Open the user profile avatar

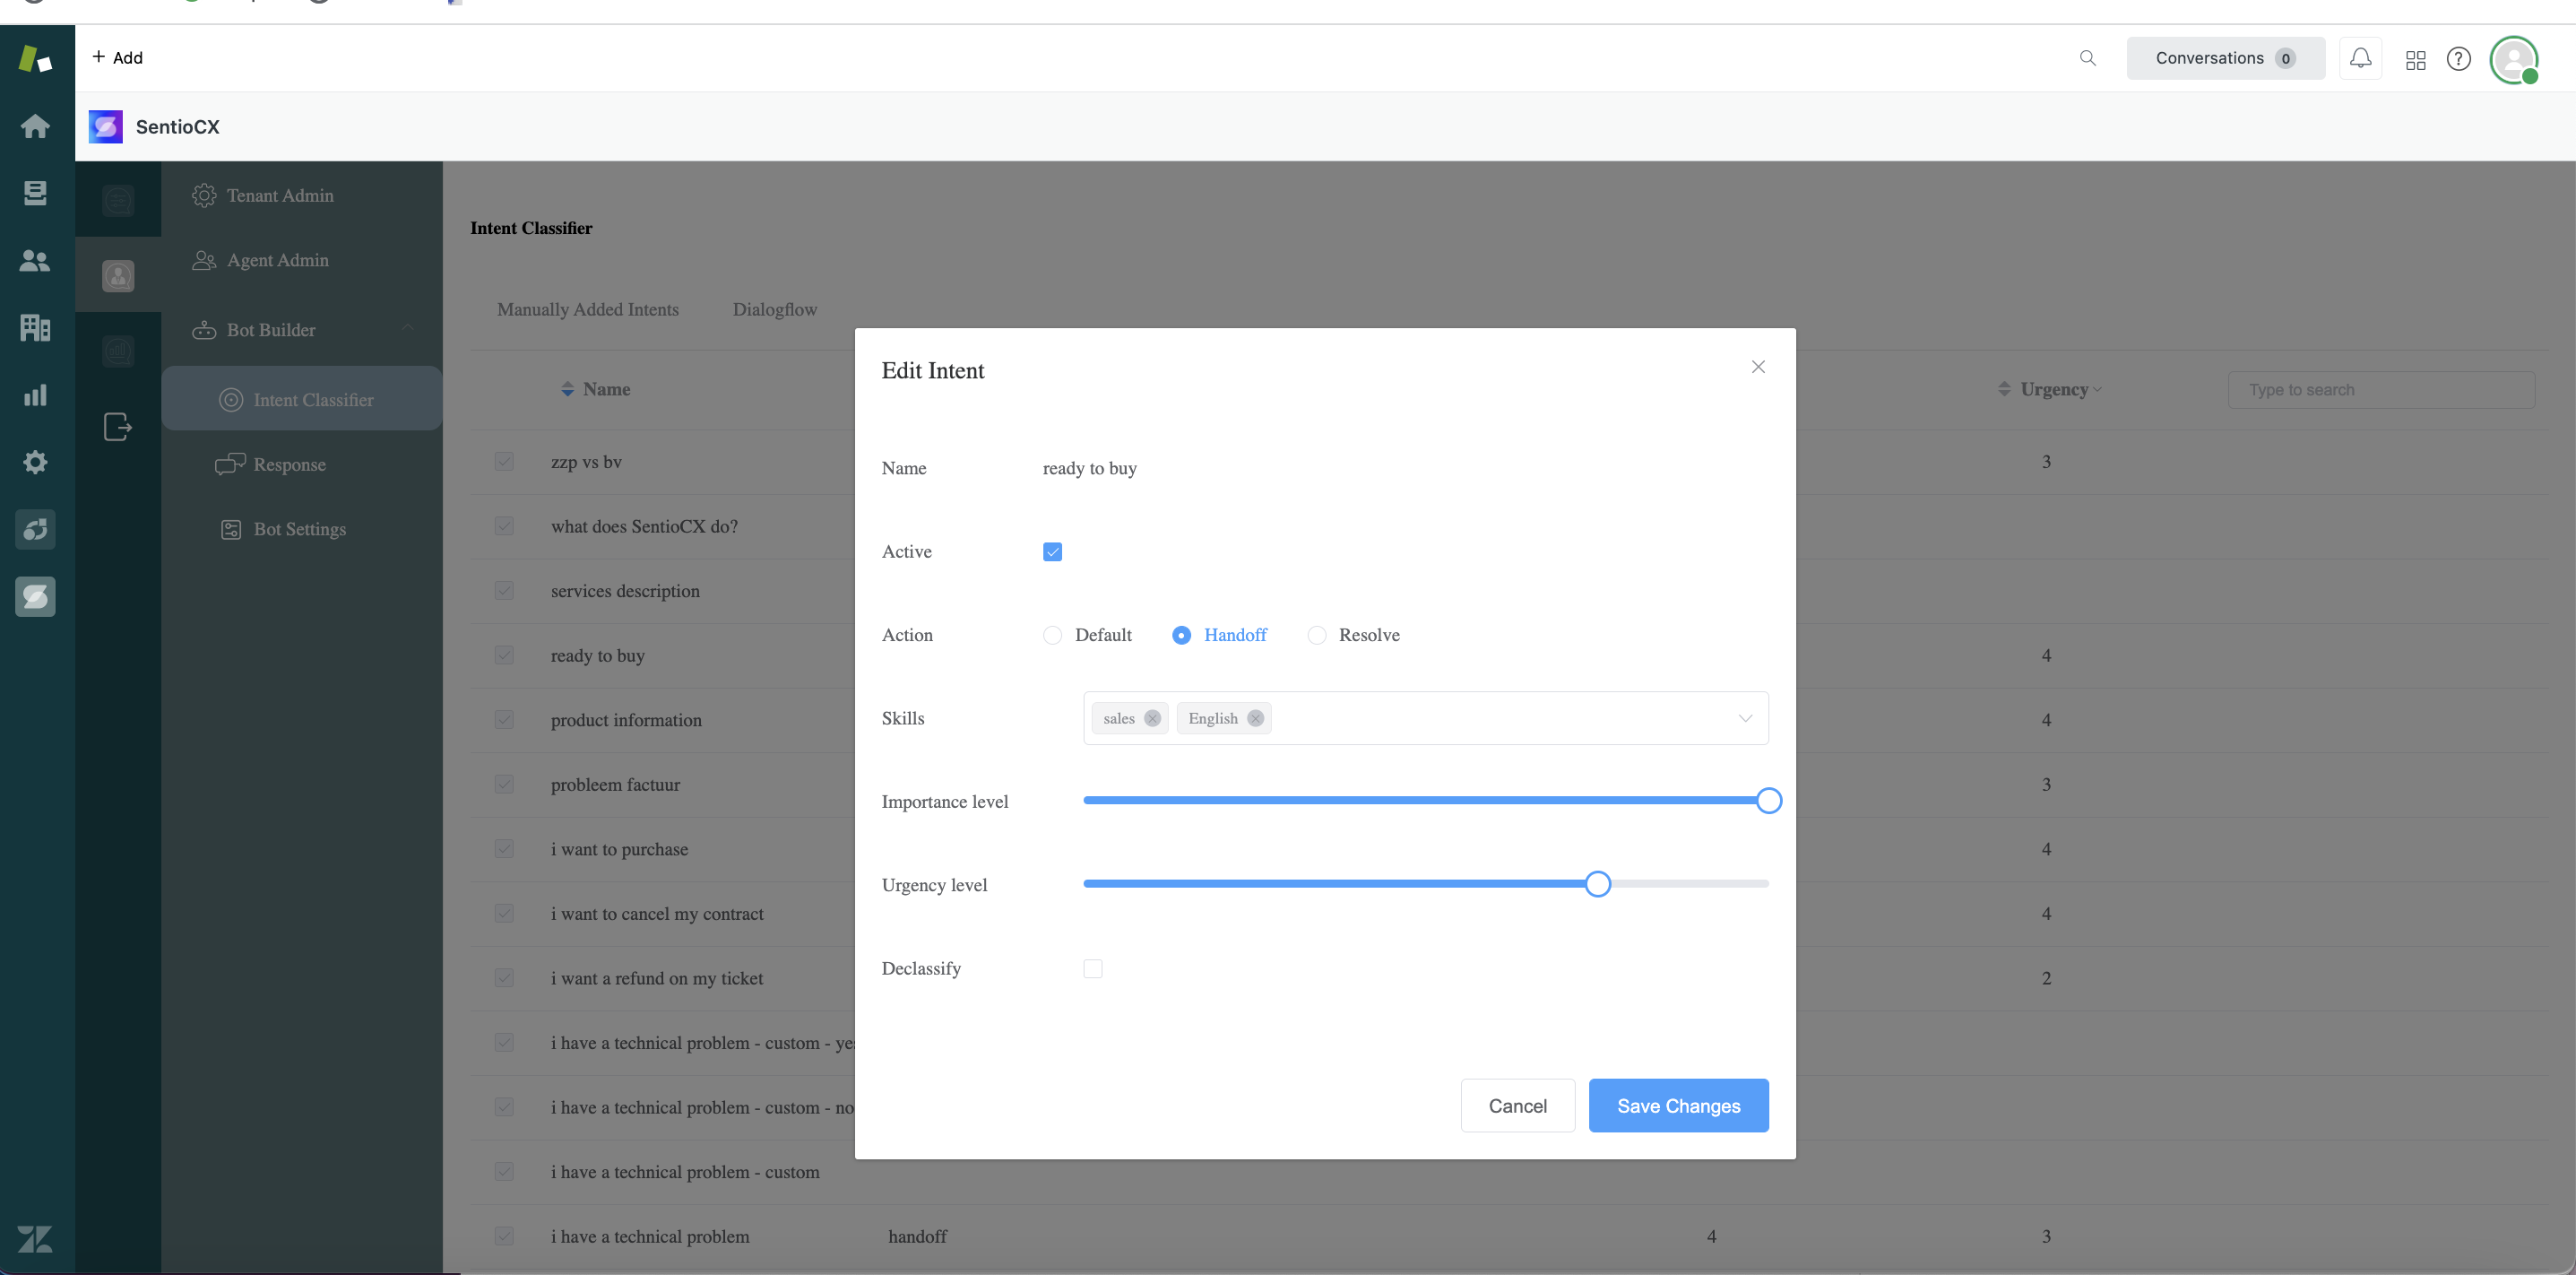pos(2514,60)
